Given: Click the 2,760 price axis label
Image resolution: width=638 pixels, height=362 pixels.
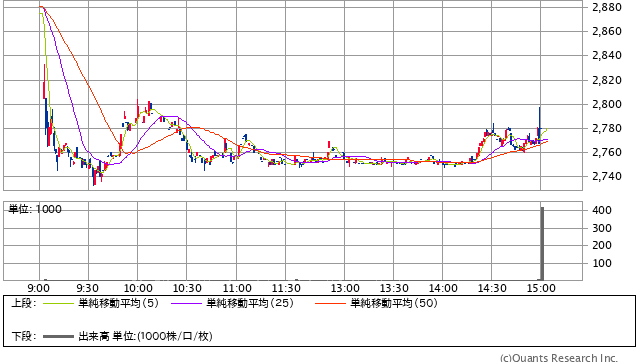Looking at the screenshot, I should [607, 153].
